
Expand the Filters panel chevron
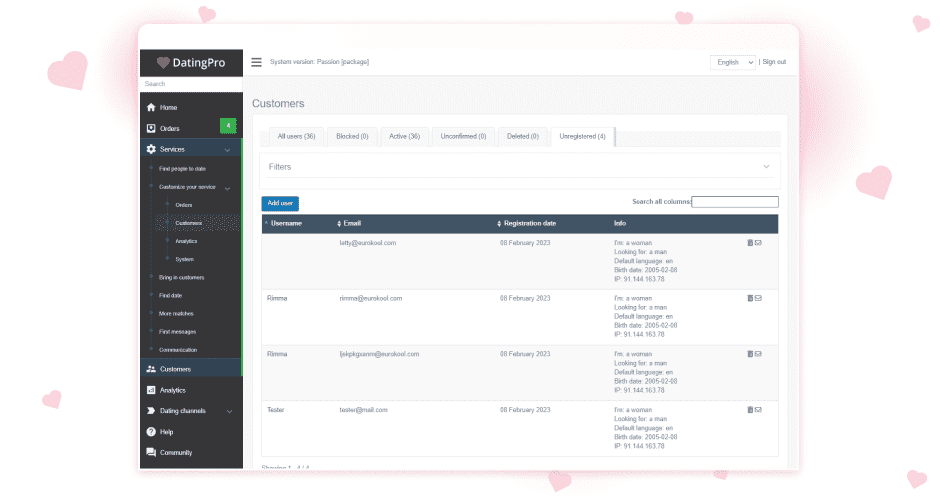click(x=766, y=167)
